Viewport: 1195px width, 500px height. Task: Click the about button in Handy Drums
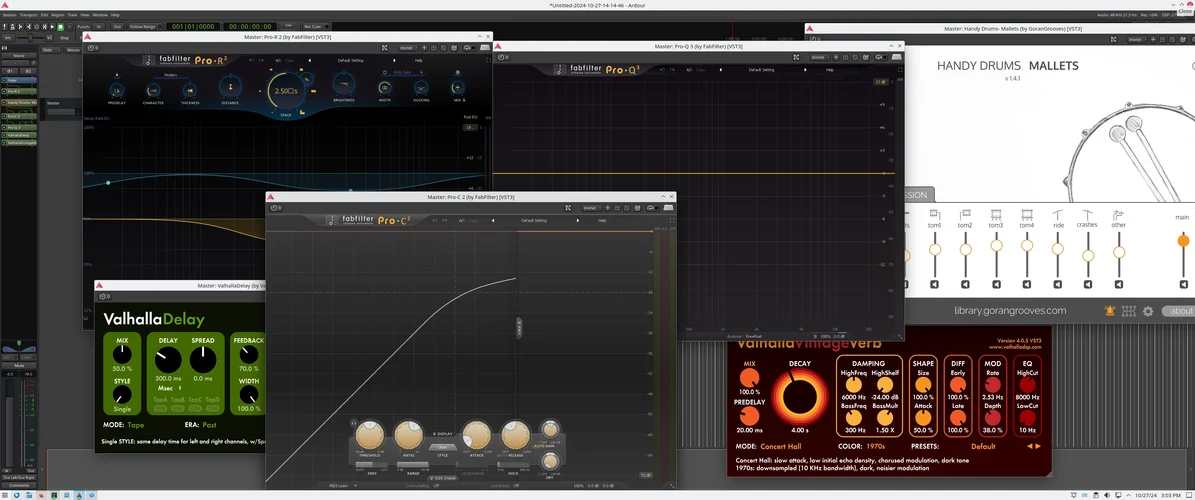pyautogui.click(x=1180, y=311)
